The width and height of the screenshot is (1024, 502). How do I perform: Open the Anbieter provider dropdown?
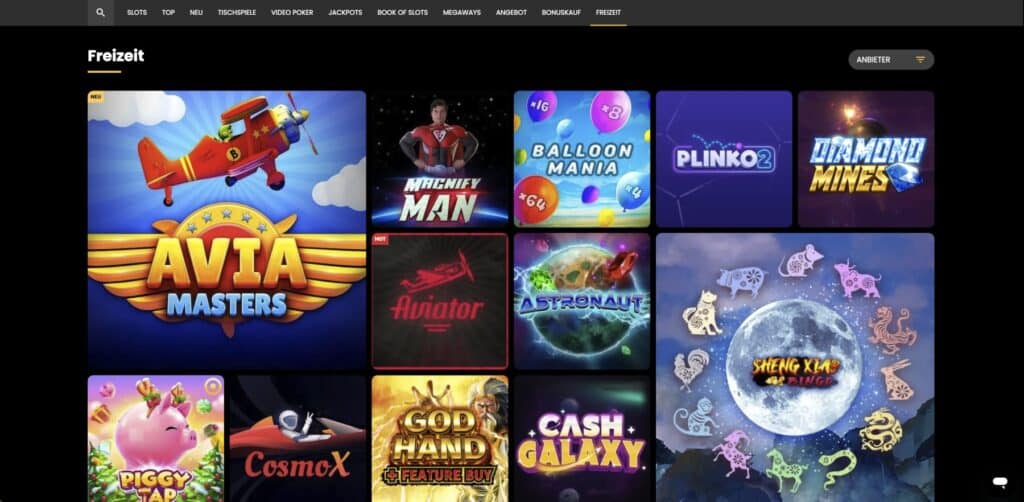[x=891, y=59]
